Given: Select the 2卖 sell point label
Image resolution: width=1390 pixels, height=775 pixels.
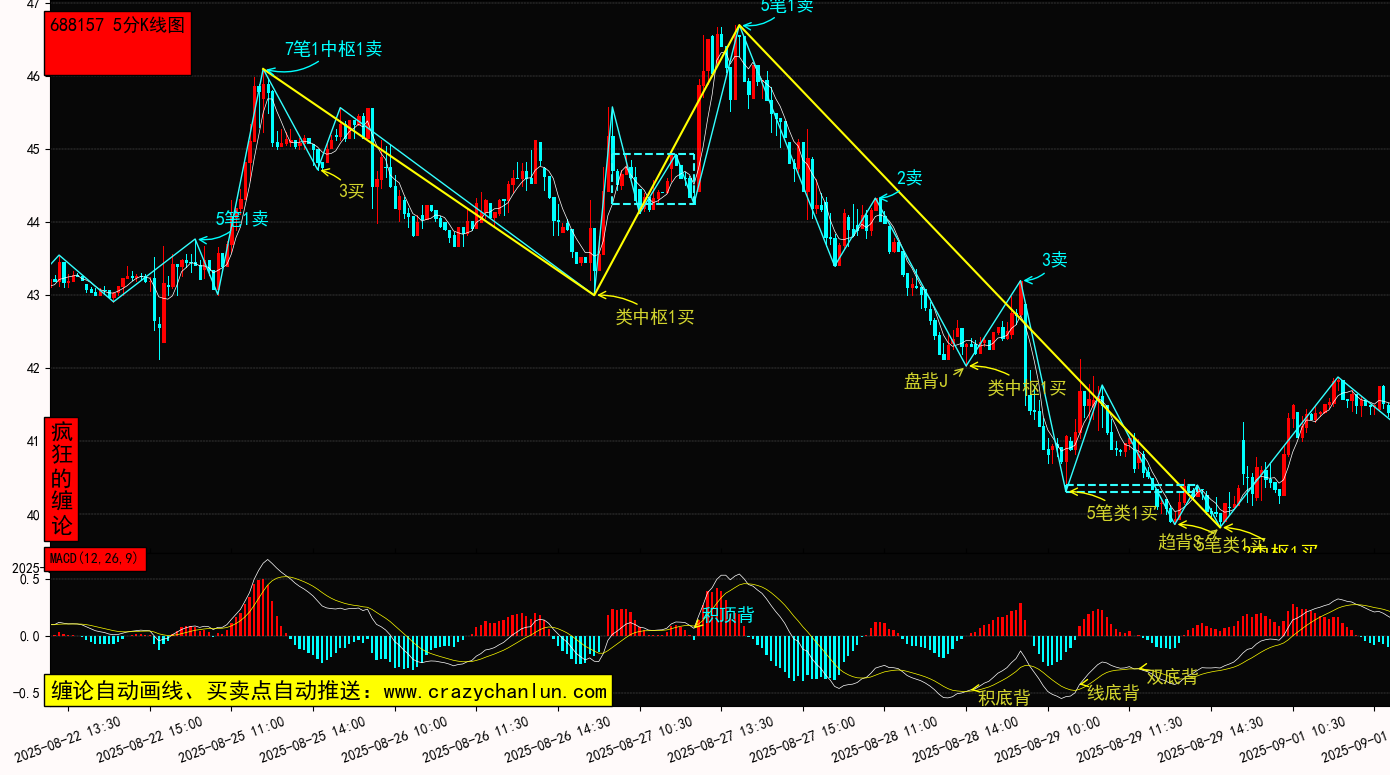Looking at the screenshot, I should [x=909, y=178].
